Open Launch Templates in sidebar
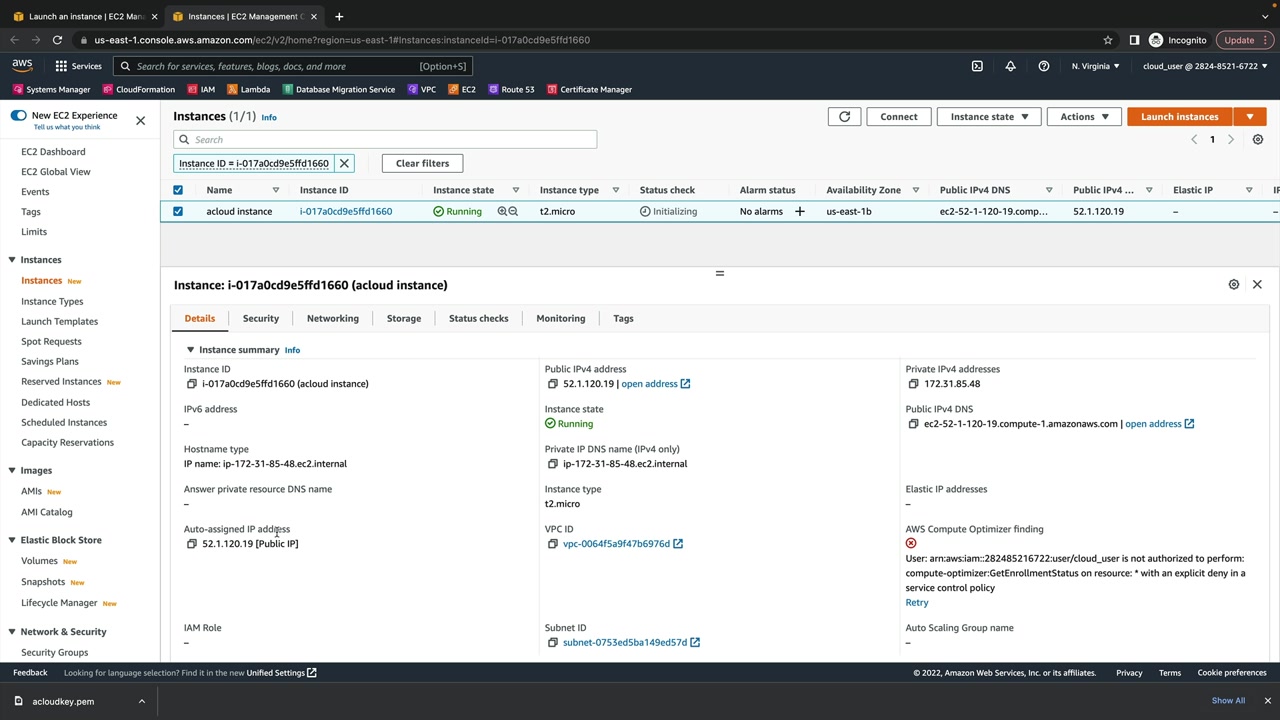The image size is (1280, 720). coord(59,321)
